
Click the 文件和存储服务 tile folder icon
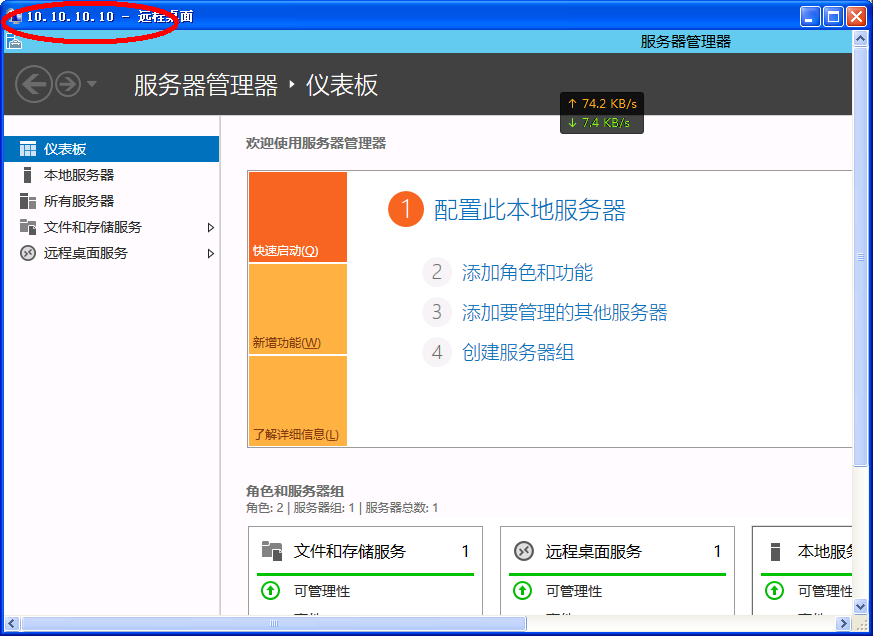coord(271,551)
